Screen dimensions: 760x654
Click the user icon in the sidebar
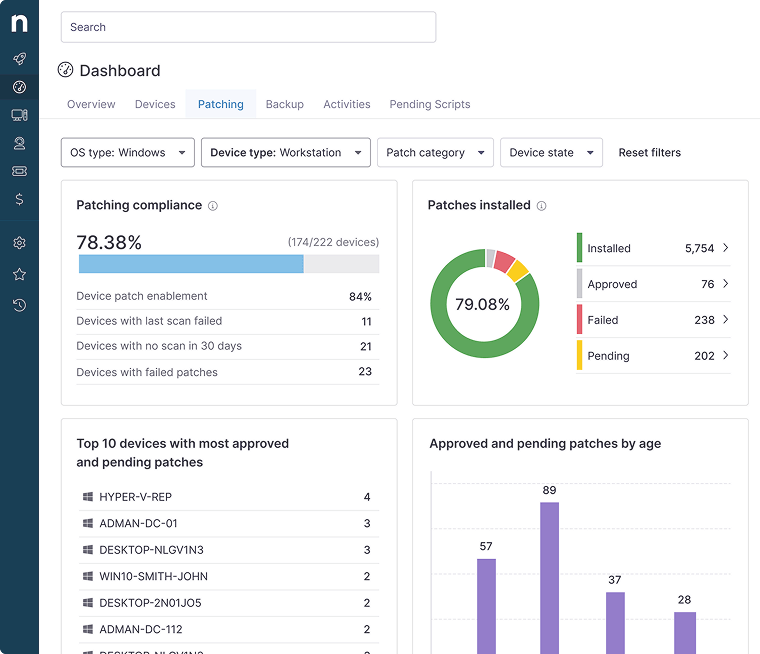click(19, 143)
